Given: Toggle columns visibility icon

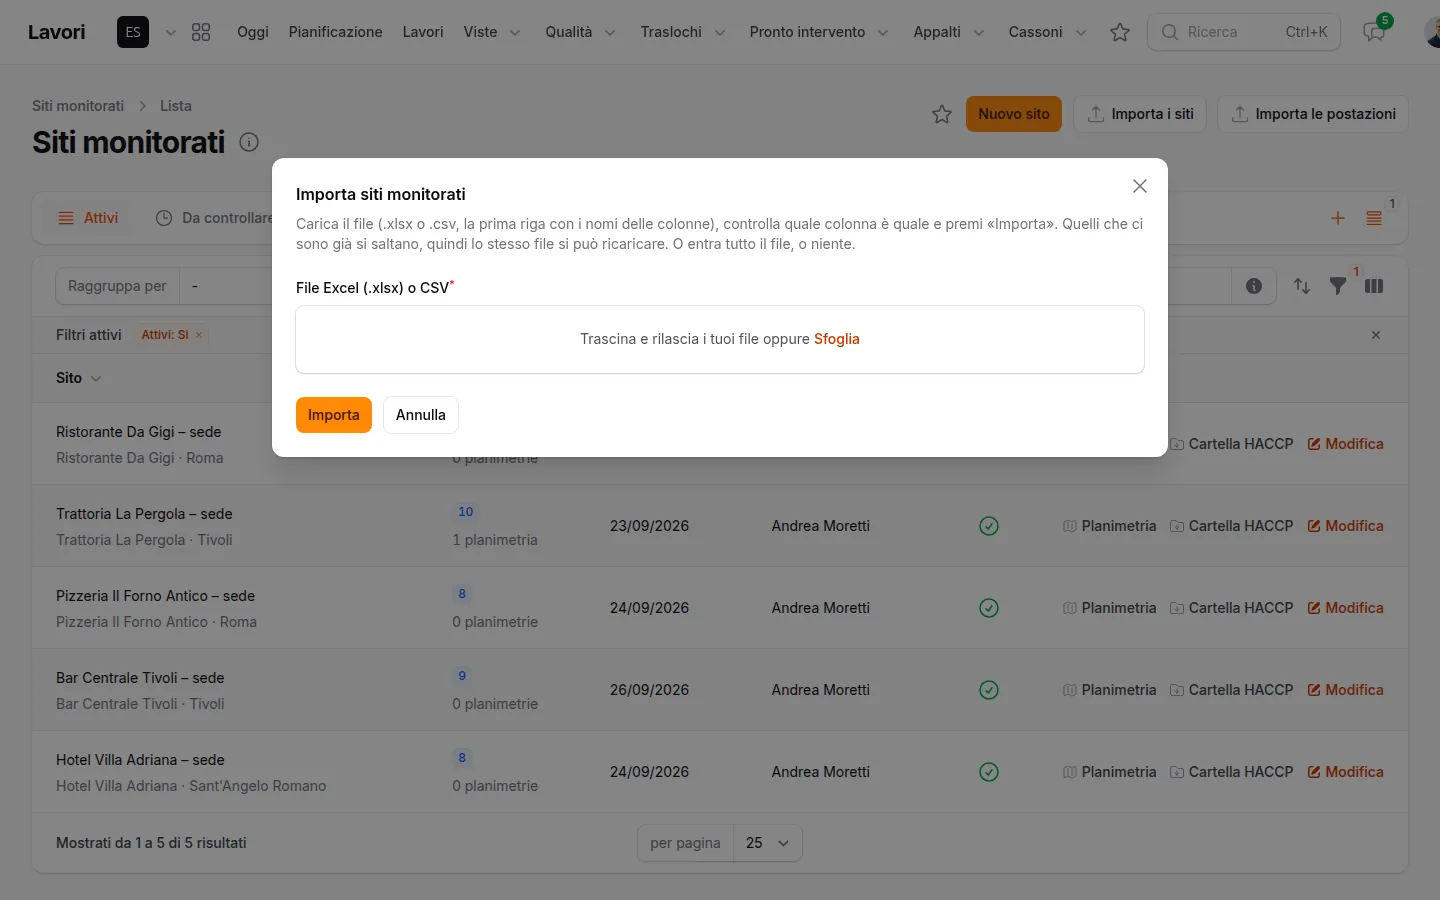Looking at the screenshot, I should [1374, 286].
